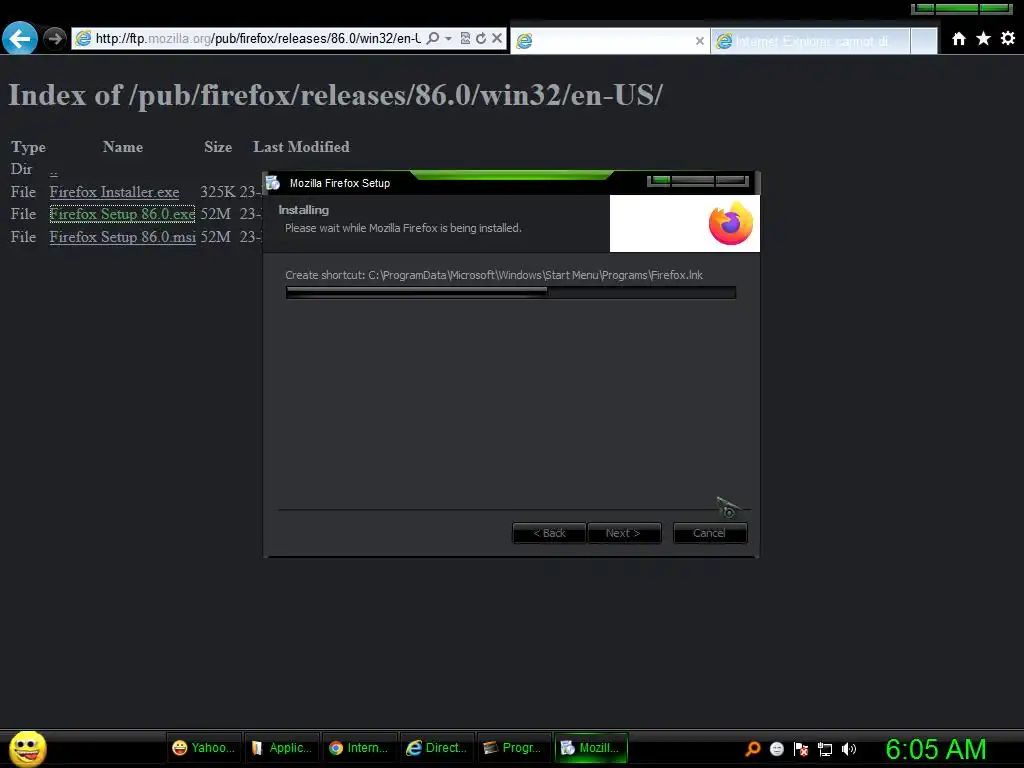Screen dimensions: 1024x768
Task: Minimize the Firefox Setup dialog
Action: [660, 180]
